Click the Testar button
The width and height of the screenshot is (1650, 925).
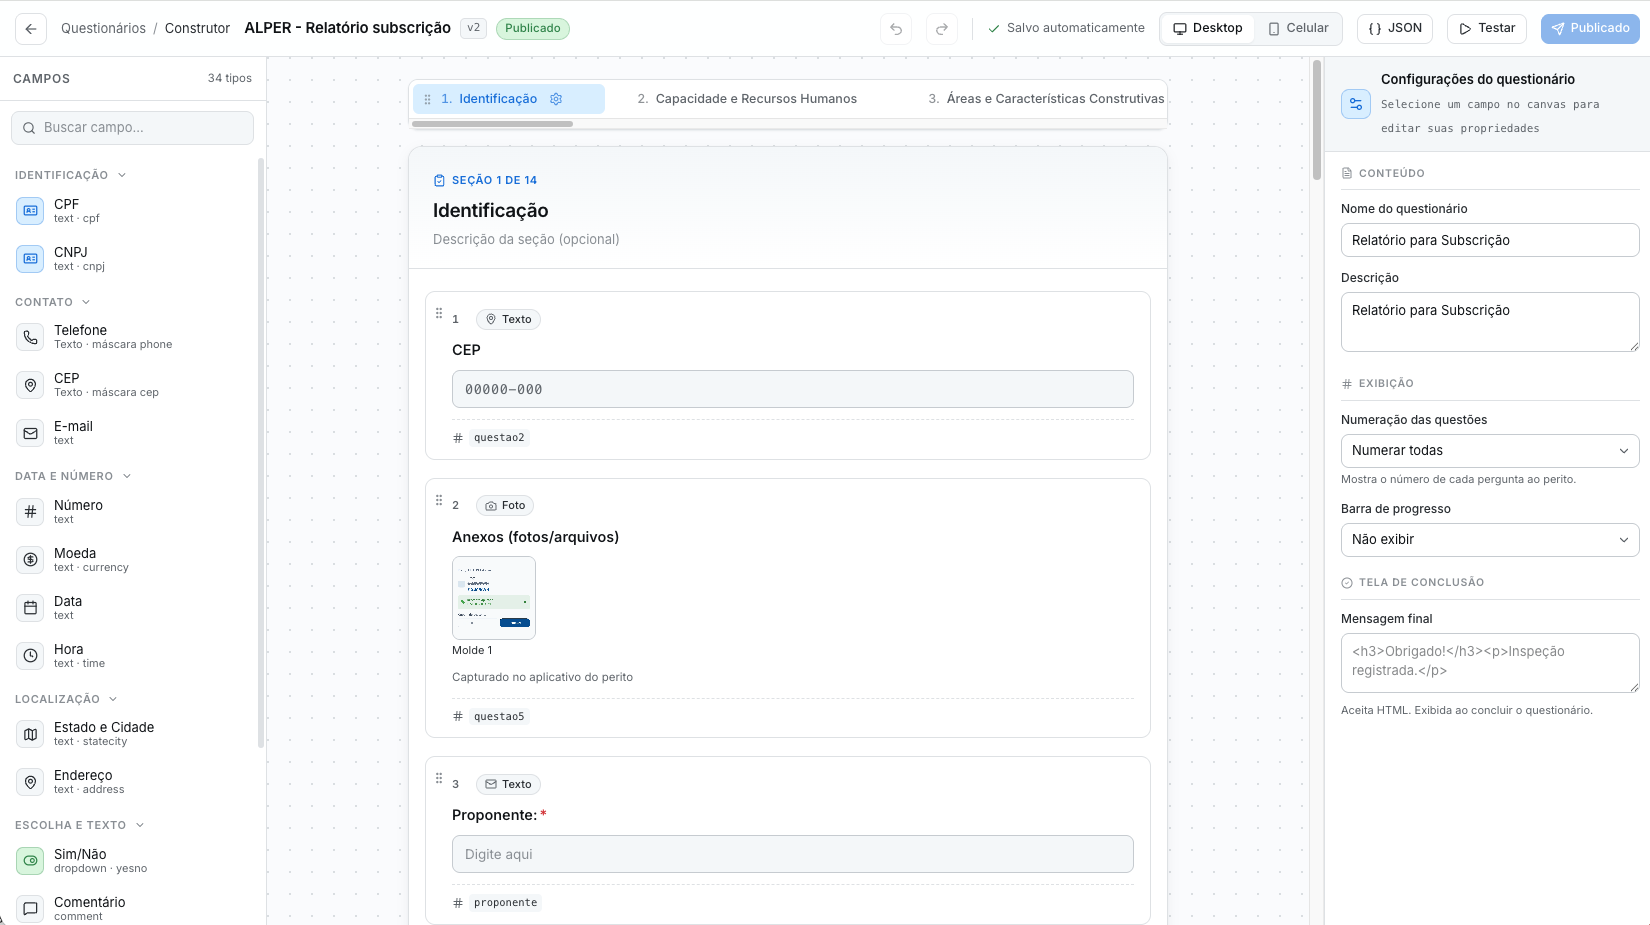1487,29
